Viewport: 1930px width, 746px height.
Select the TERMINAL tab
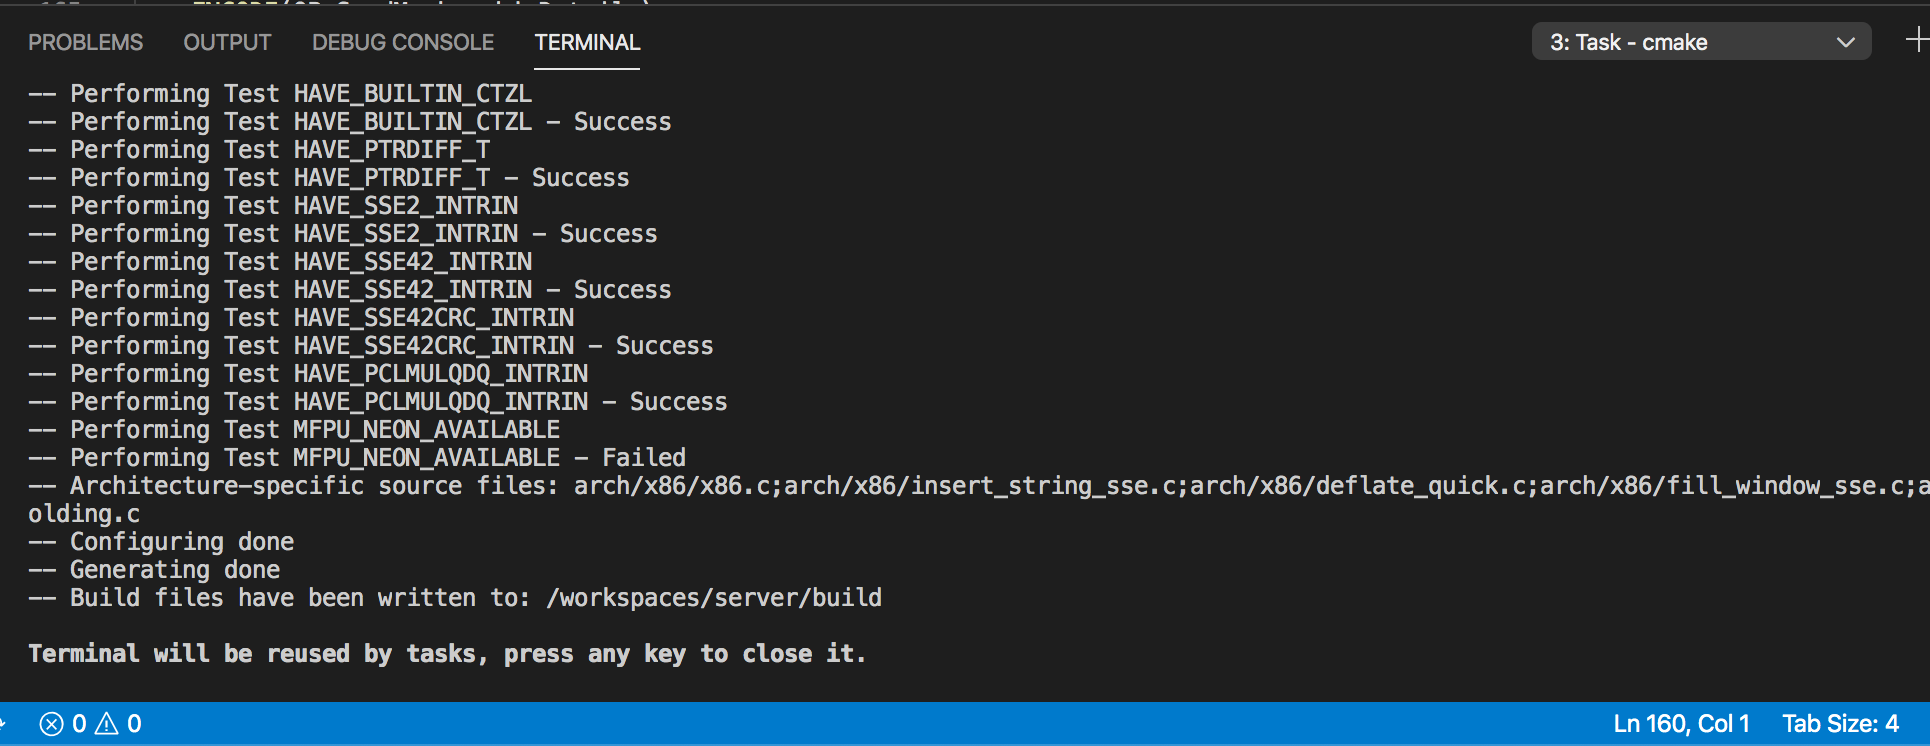pyautogui.click(x=587, y=43)
